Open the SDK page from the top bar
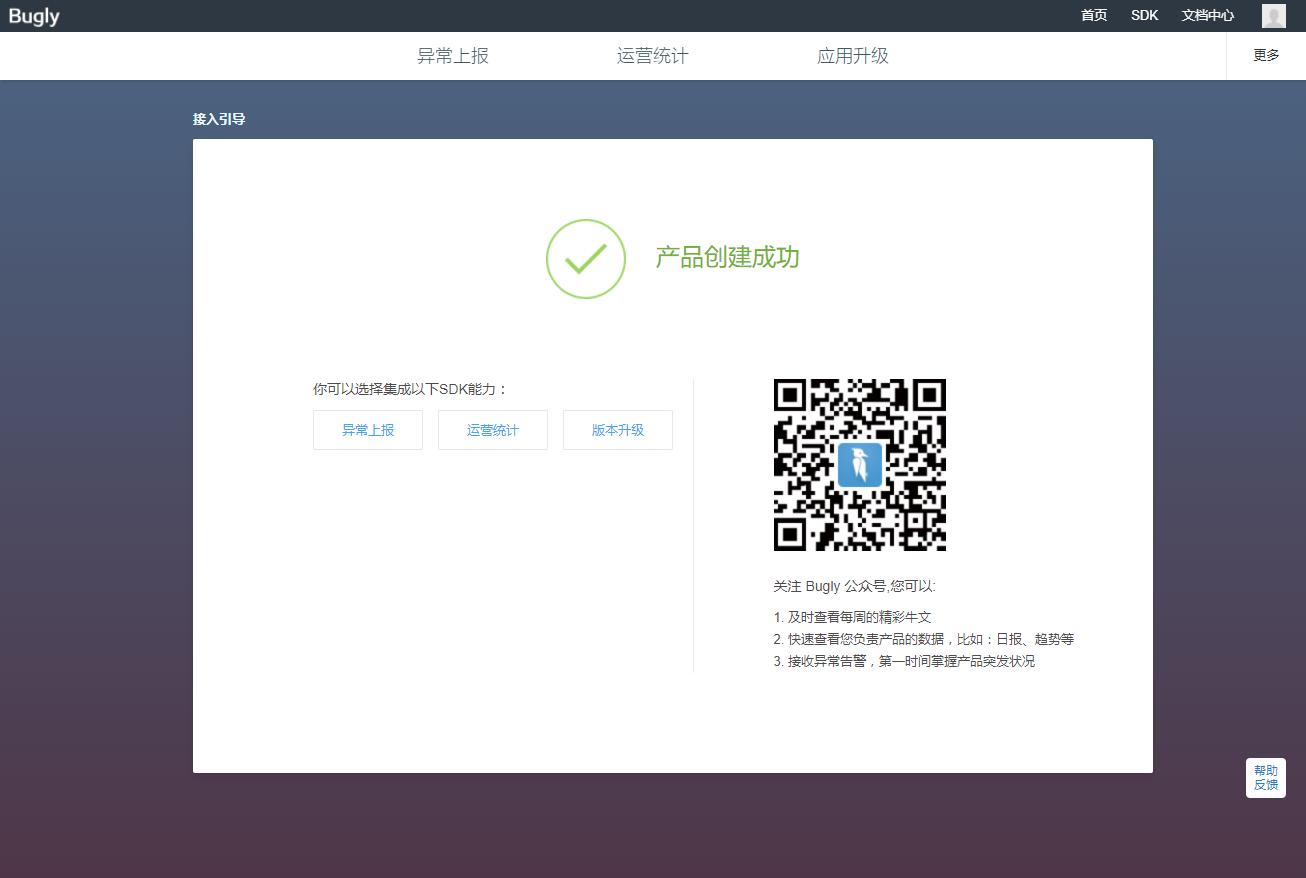The image size is (1306, 878). pos(1144,15)
